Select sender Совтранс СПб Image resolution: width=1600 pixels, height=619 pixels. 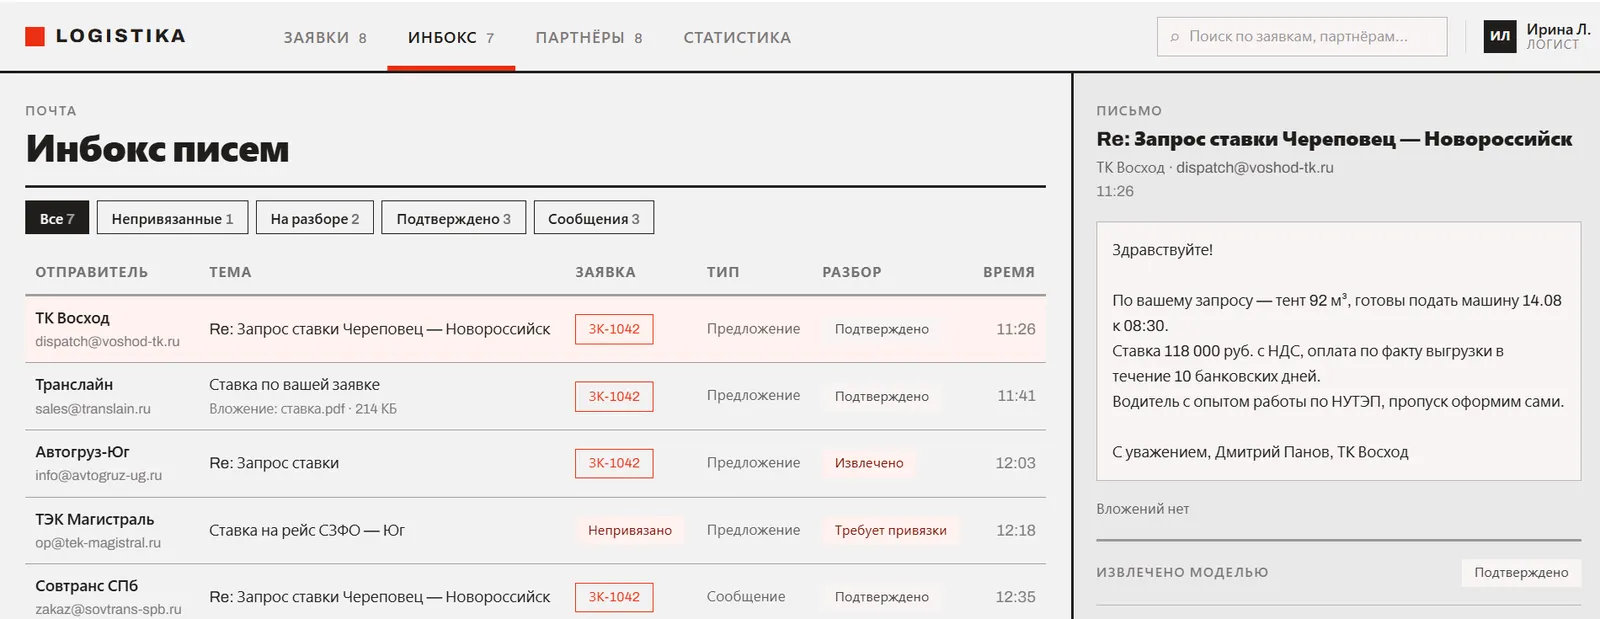[x=86, y=586]
